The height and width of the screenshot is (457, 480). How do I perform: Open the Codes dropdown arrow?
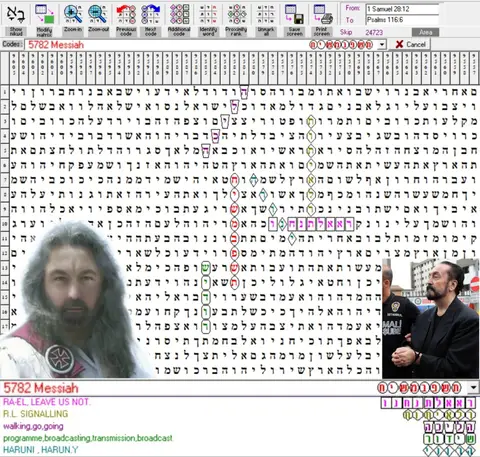382,44
